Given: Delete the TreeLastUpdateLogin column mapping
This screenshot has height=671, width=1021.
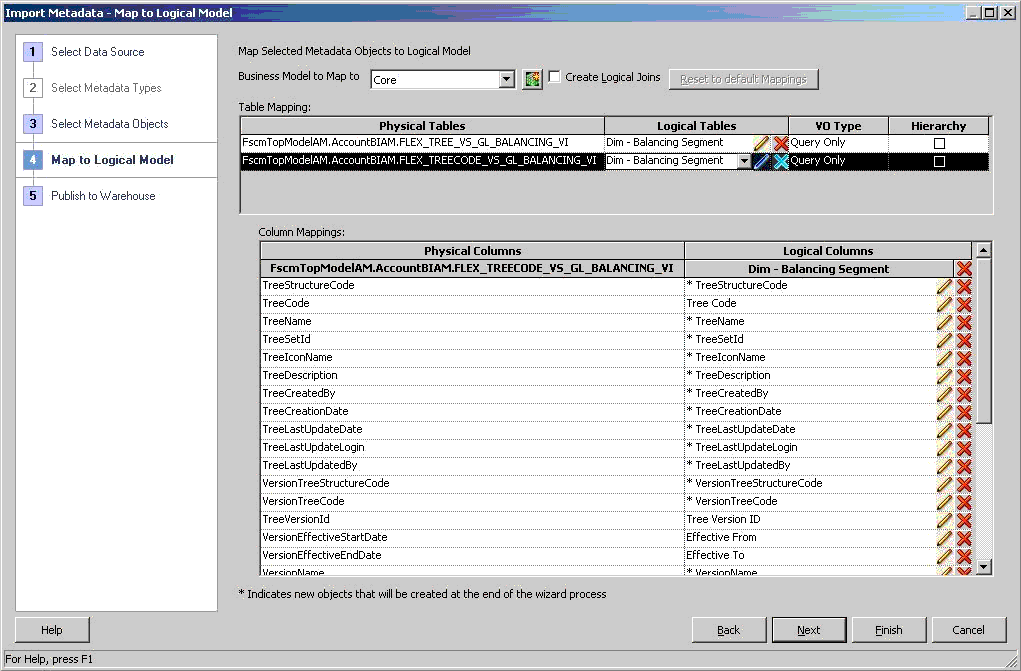Looking at the screenshot, I should pos(964,448).
